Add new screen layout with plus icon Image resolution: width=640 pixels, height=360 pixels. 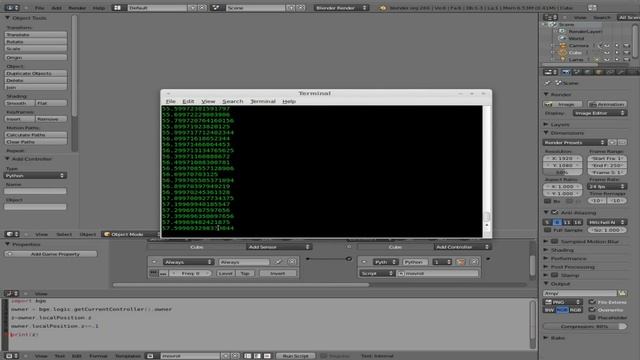point(192,8)
